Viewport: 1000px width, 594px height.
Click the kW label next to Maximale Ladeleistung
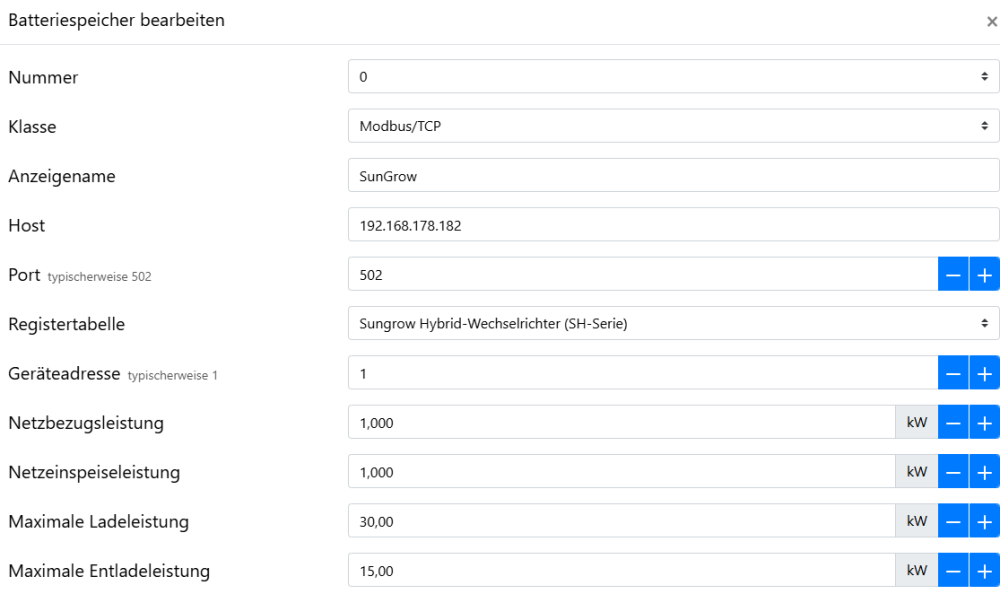pos(916,520)
